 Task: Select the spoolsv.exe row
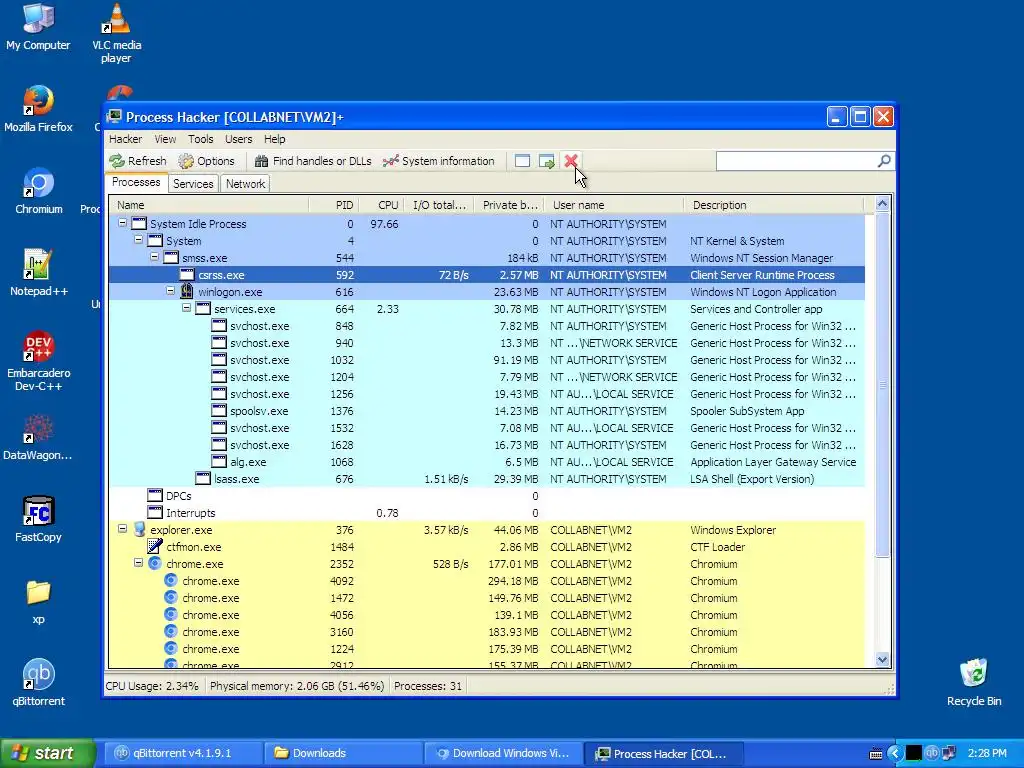point(487,411)
